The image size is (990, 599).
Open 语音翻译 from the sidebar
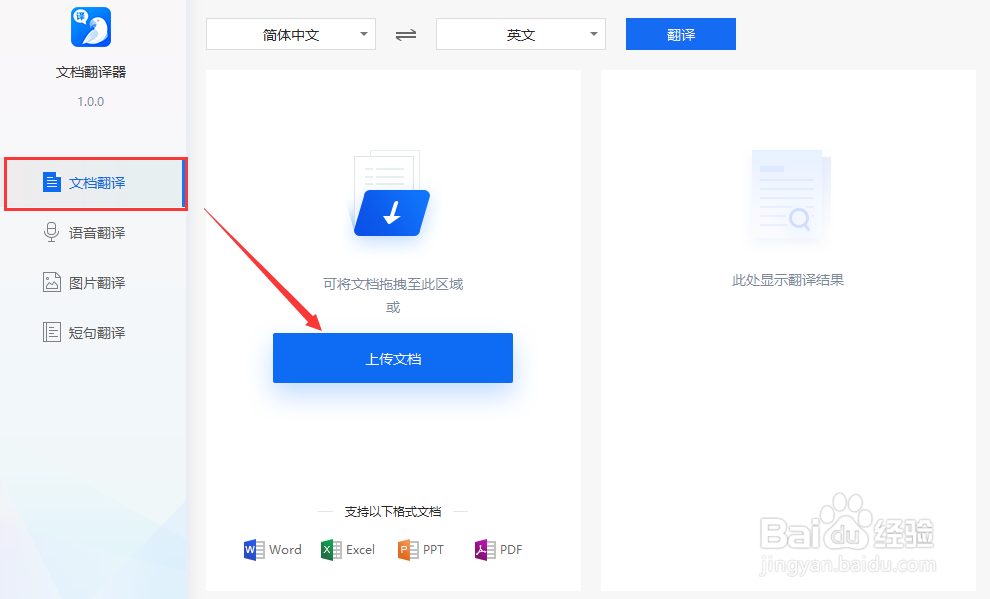pos(52,232)
